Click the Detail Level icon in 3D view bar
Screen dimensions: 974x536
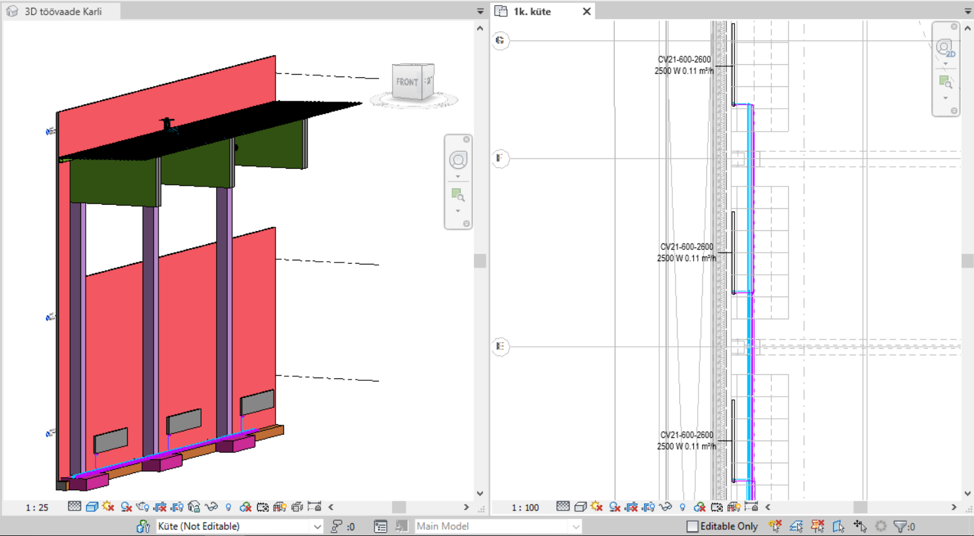click(x=74, y=507)
